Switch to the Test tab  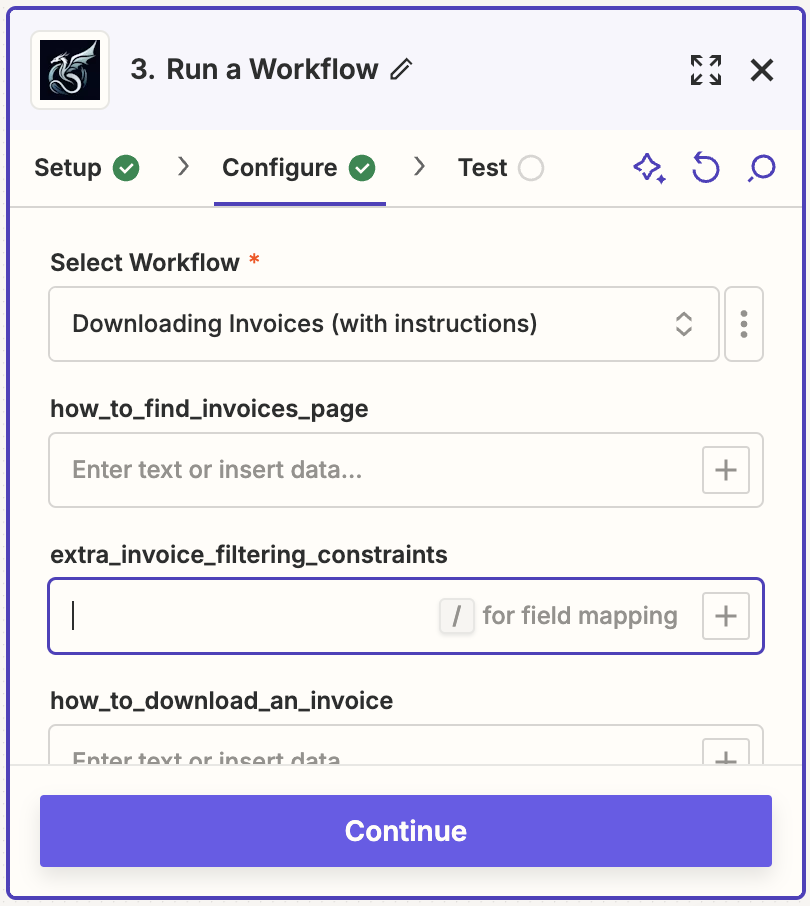click(x=481, y=168)
